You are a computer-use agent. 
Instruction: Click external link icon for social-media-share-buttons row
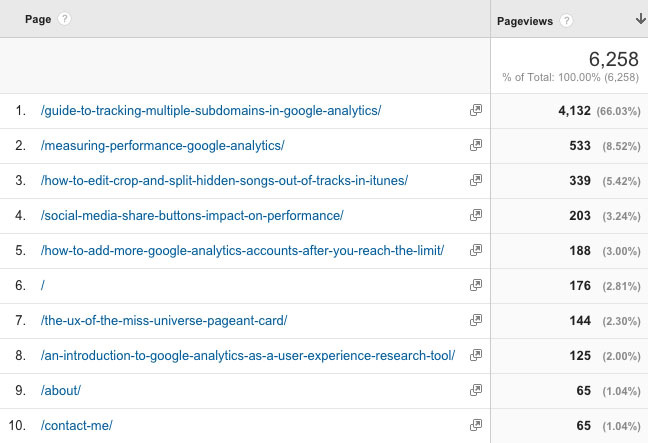click(x=476, y=215)
